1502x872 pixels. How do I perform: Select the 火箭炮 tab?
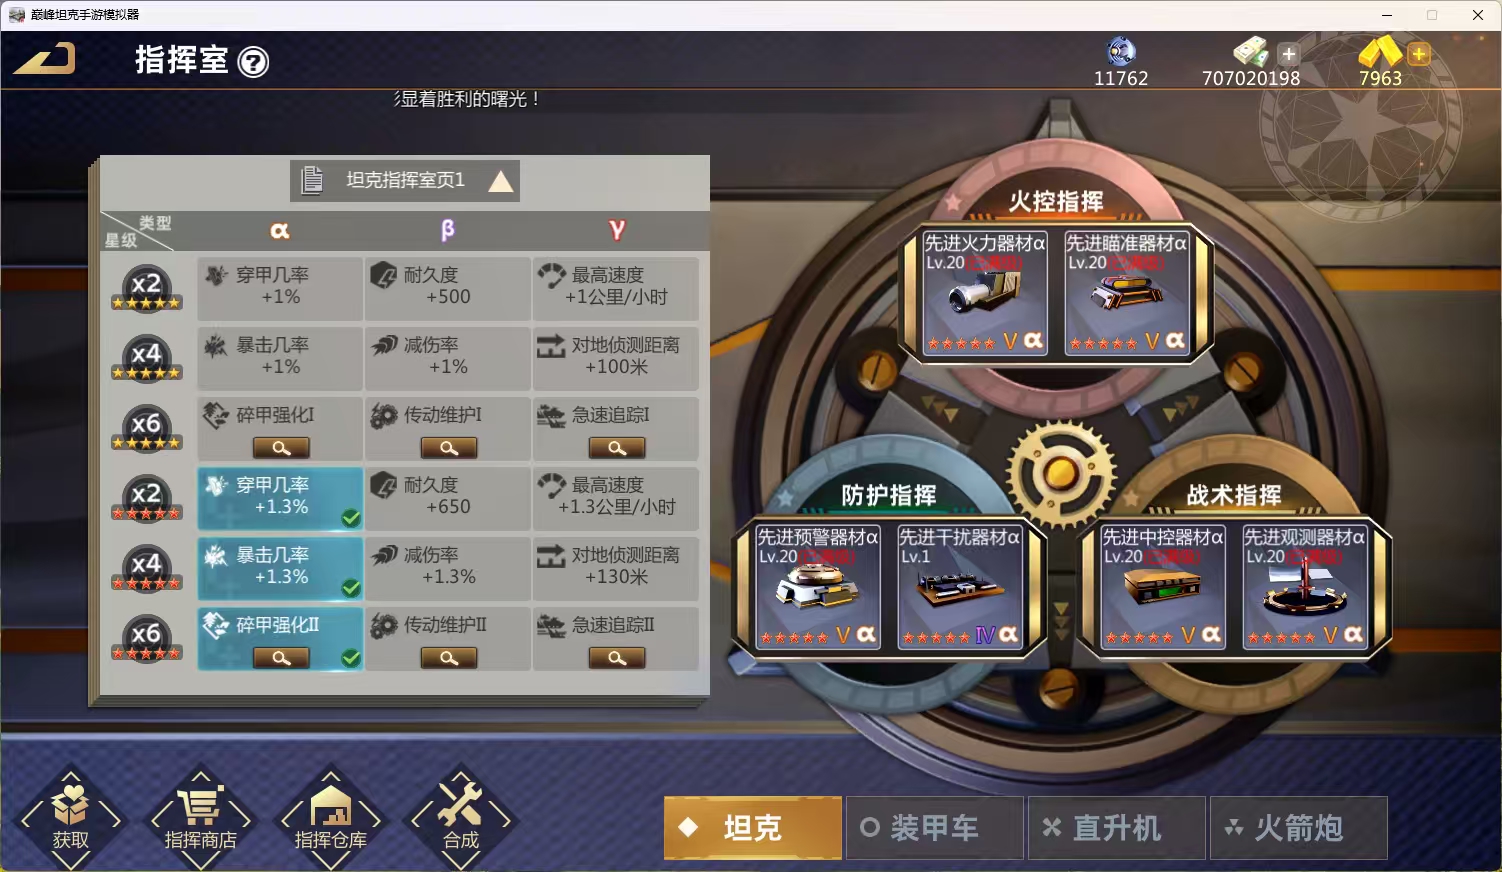(1298, 828)
